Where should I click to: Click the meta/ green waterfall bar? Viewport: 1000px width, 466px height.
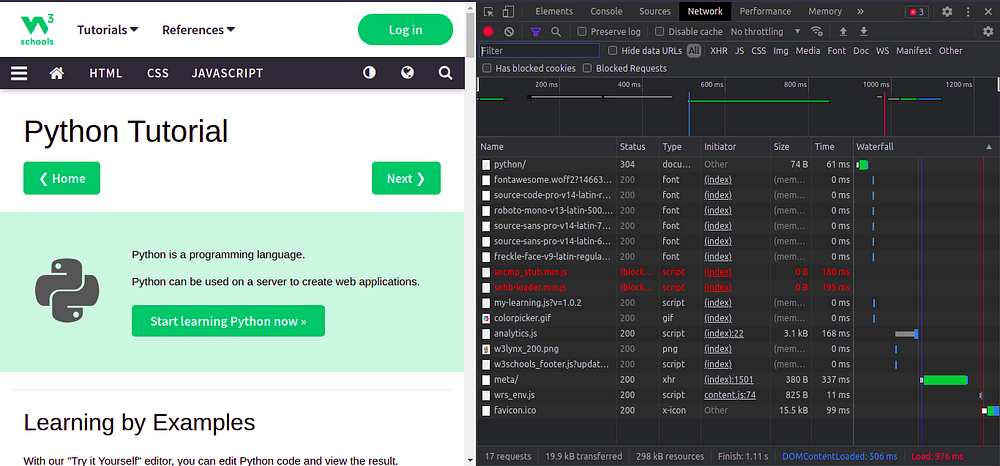pyautogui.click(x=945, y=380)
